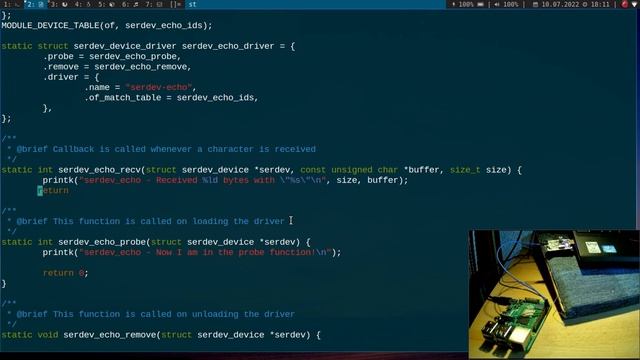The height and width of the screenshot is (360, 640).
Task: Switch to workspace tag 6 music
Action: [x=130, y=4]
